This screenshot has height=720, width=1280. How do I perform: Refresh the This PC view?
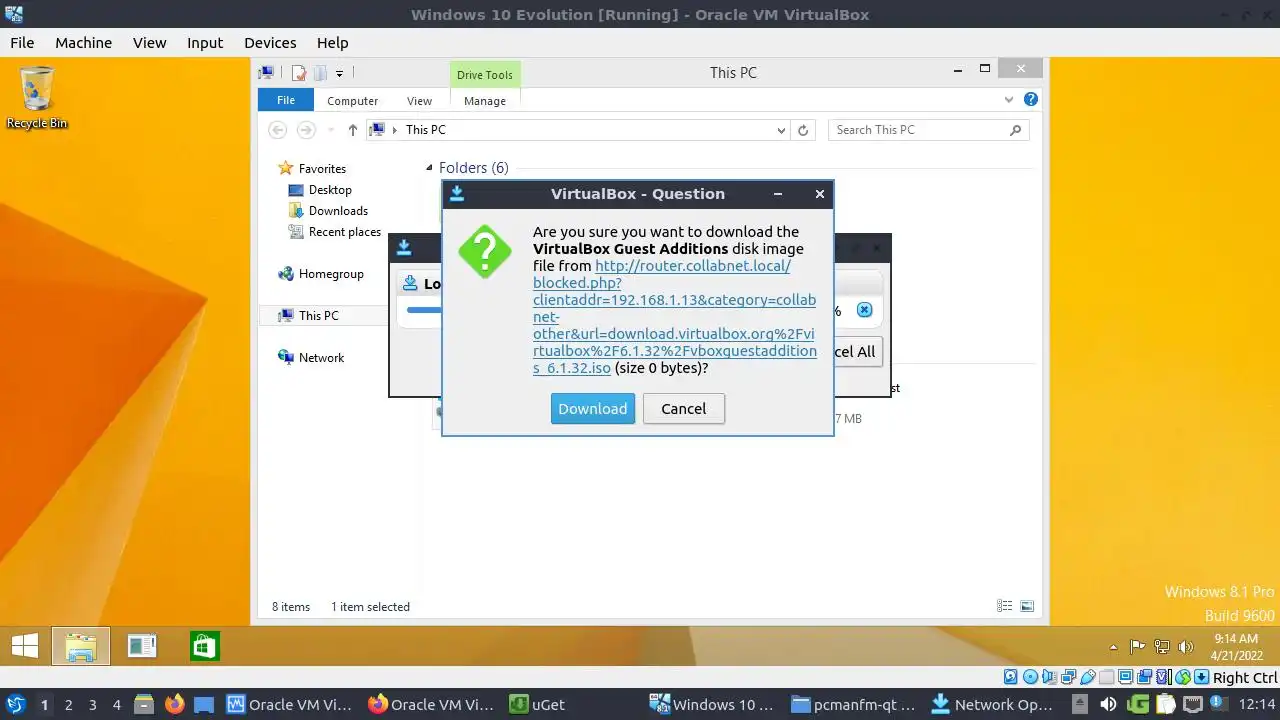(x=803, y=130)
